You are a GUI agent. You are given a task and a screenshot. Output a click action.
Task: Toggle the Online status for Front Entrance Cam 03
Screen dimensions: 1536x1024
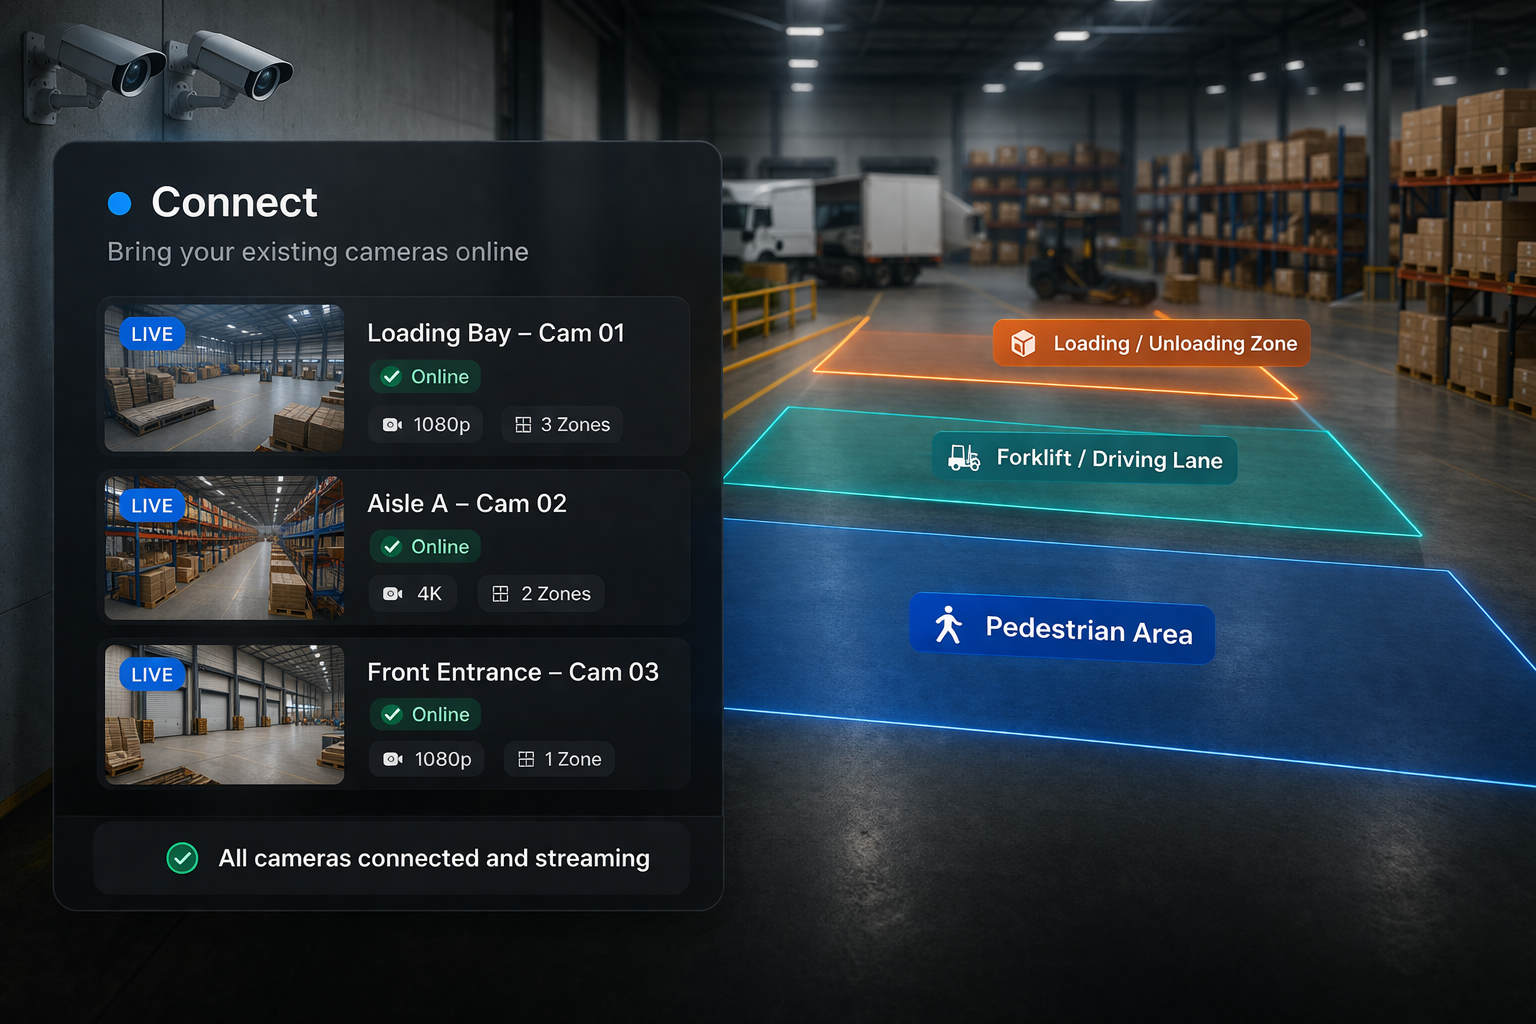(x=425, y=714)
